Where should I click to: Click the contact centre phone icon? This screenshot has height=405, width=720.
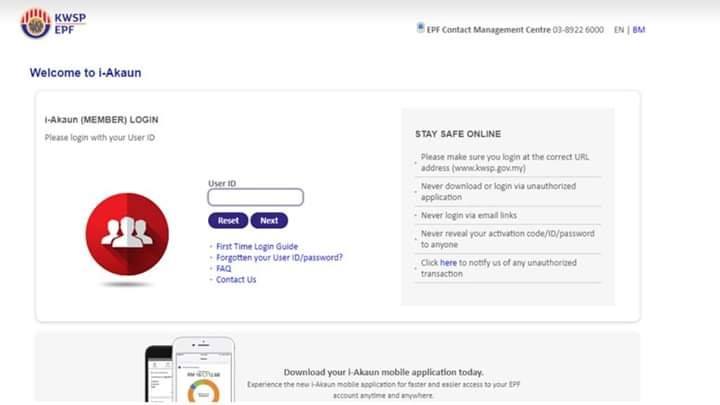point(420,28)
